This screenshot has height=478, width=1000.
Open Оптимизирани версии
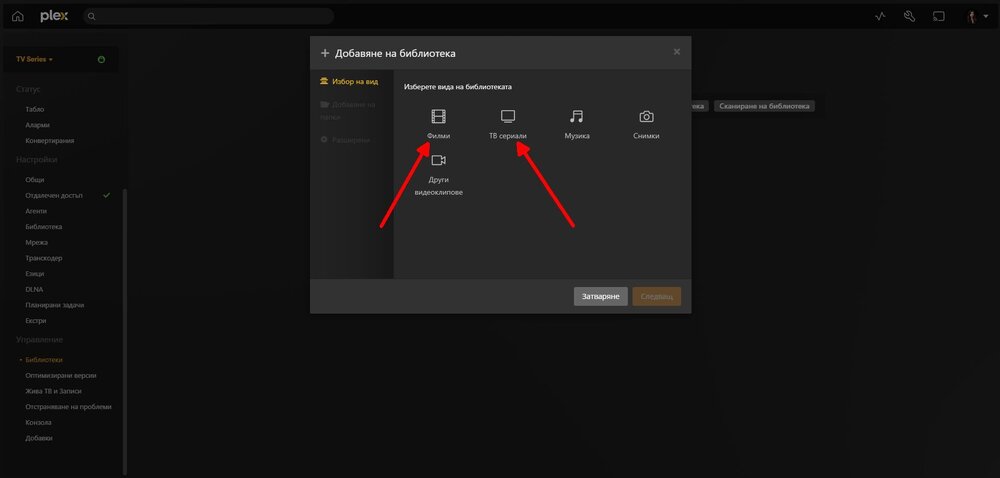61,375
